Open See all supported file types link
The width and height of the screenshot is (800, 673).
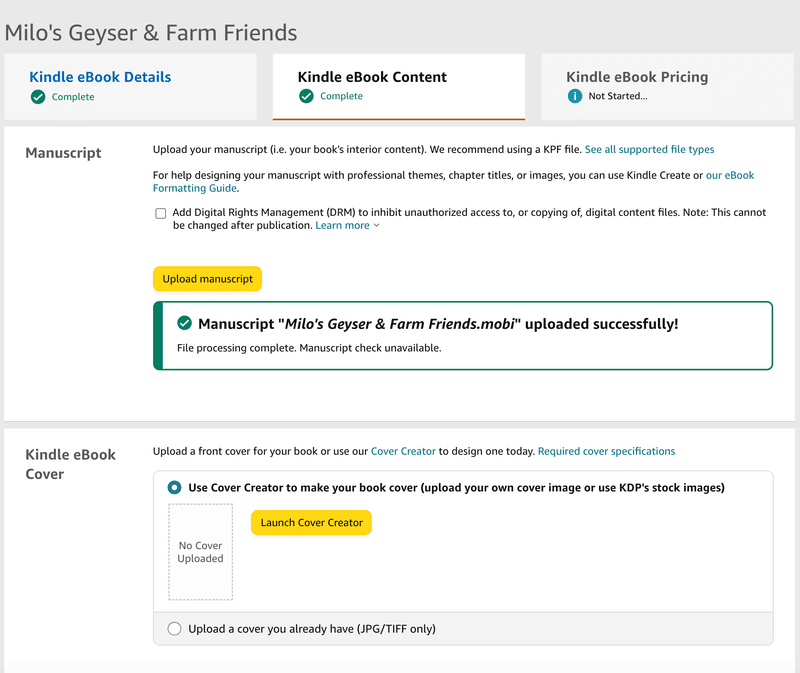click(x=649, y=150)
